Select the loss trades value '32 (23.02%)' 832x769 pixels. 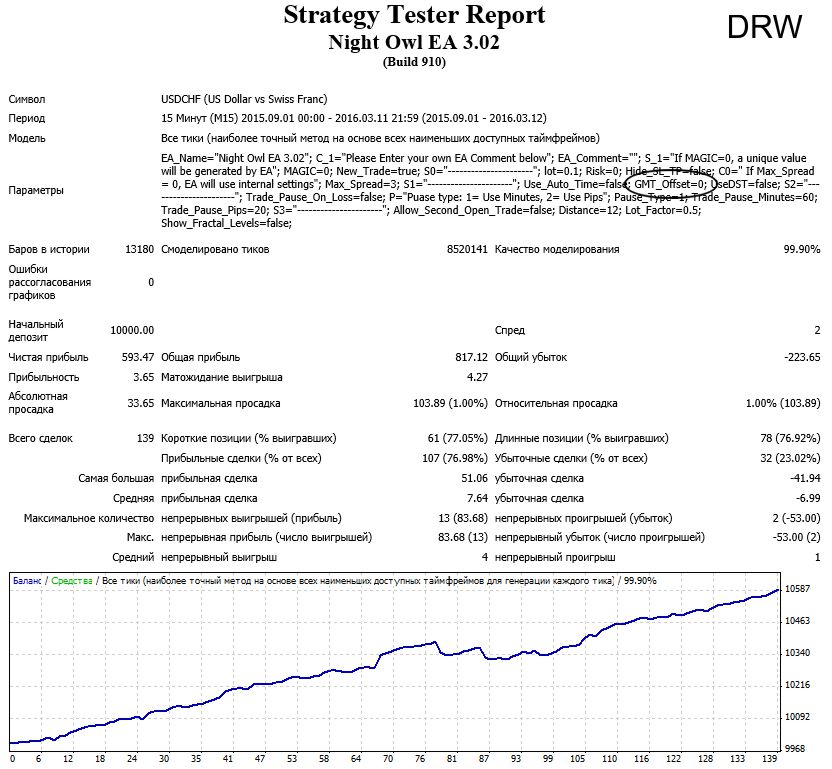pyautogui.click(x=790, y=459)
